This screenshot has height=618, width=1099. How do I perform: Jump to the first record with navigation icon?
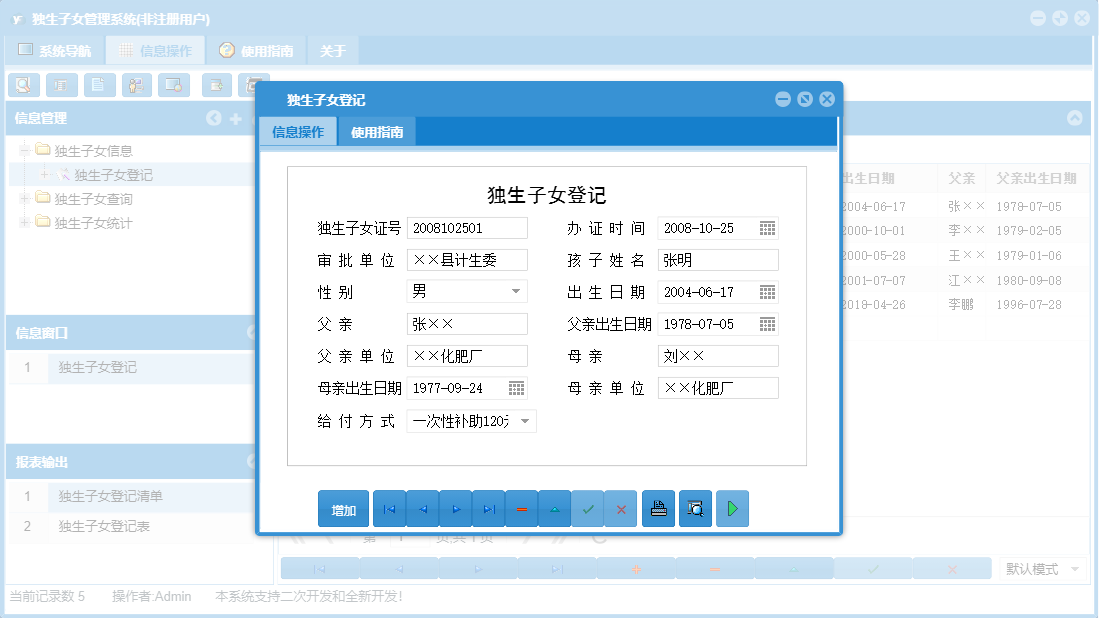tap(389, 508)
